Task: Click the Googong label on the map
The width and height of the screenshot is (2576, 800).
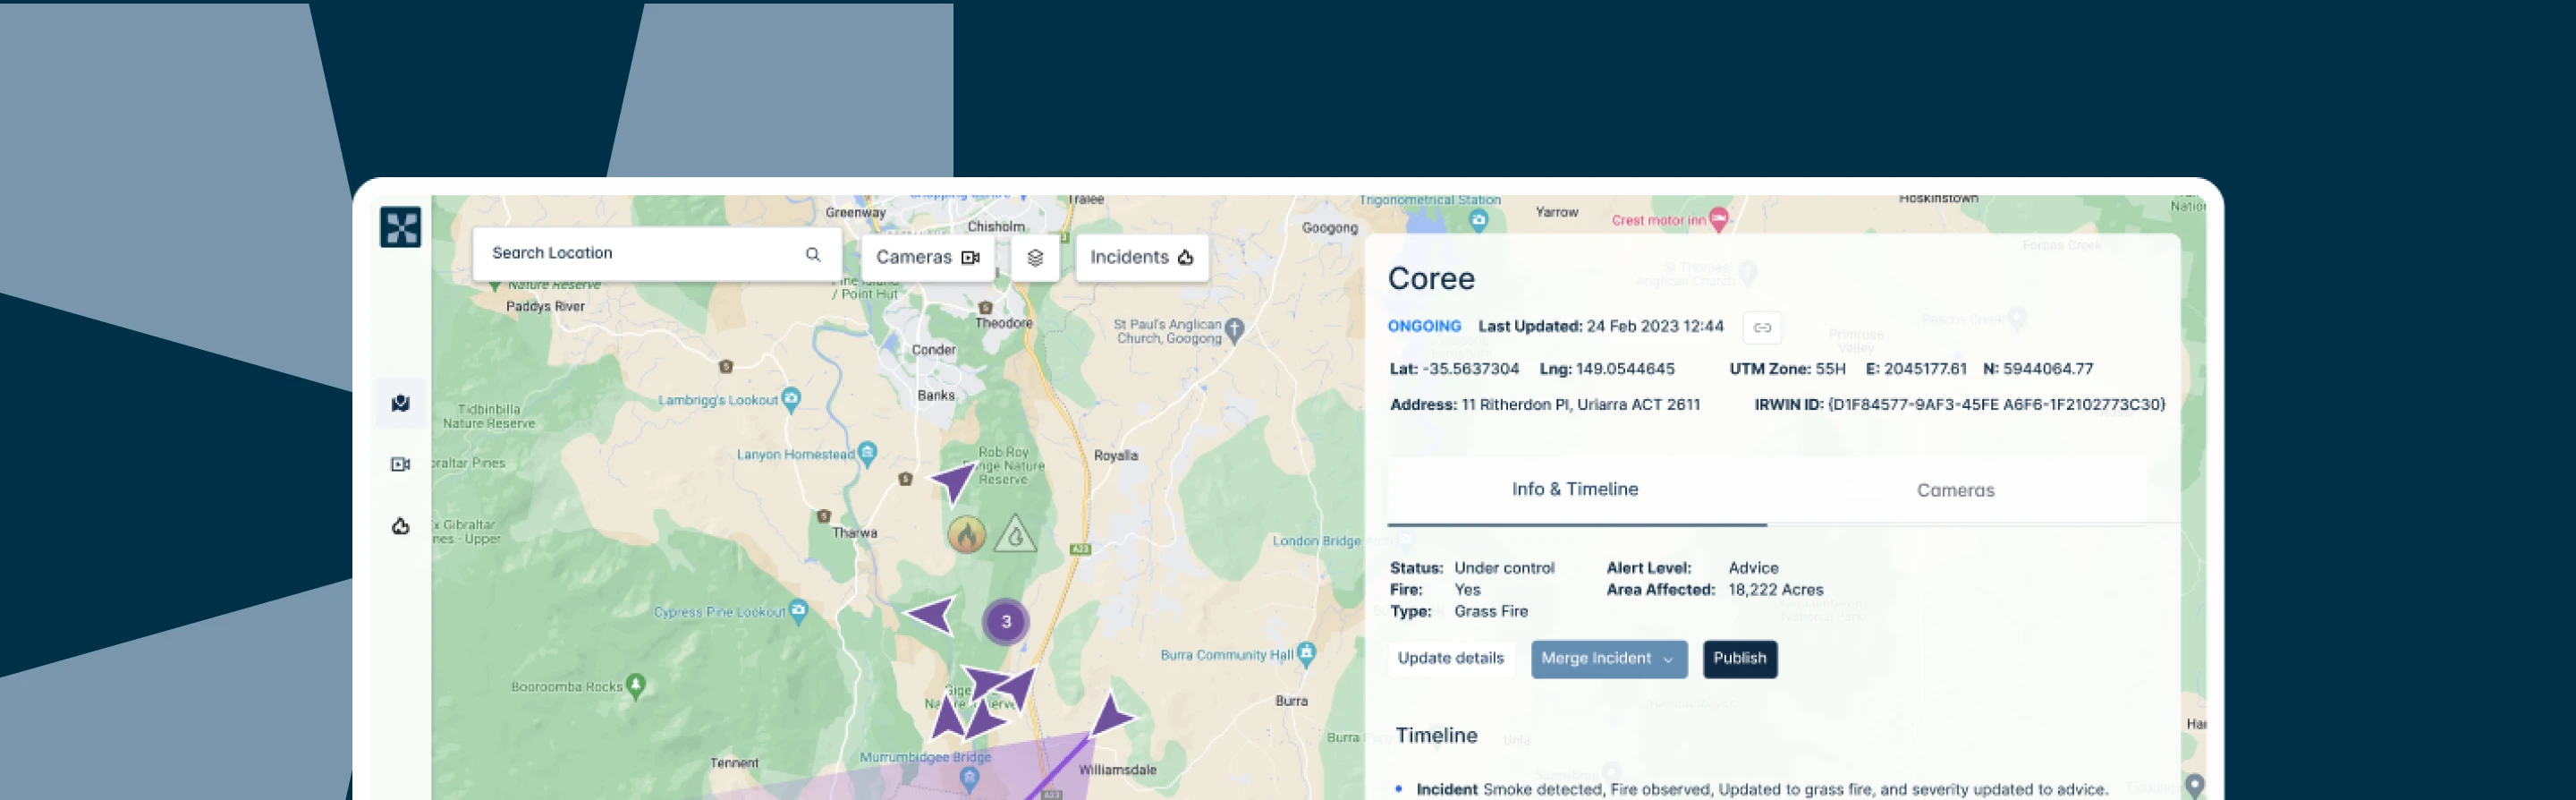Action: (1329, 228)
